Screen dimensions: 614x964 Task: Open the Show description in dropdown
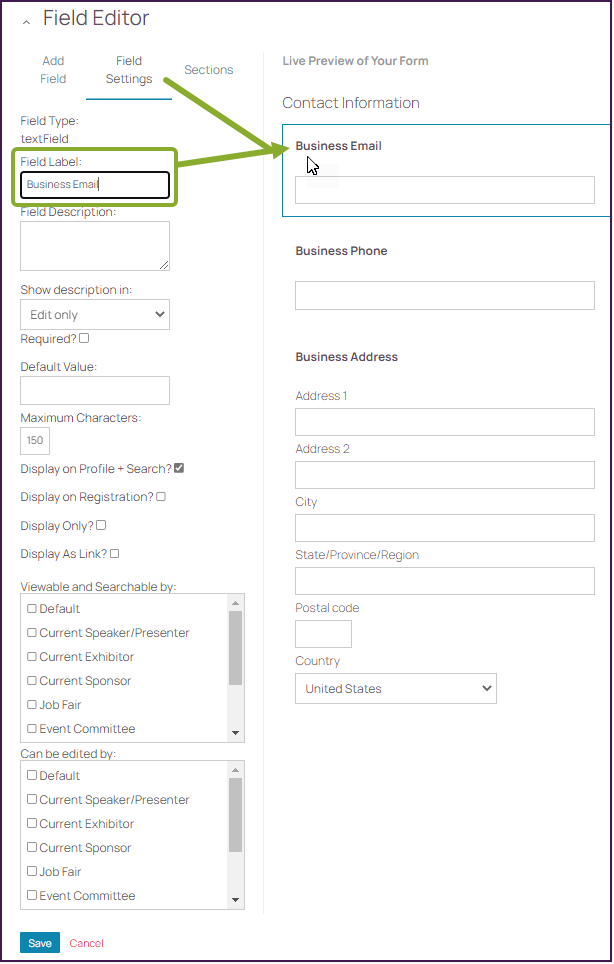click(95, 315)
